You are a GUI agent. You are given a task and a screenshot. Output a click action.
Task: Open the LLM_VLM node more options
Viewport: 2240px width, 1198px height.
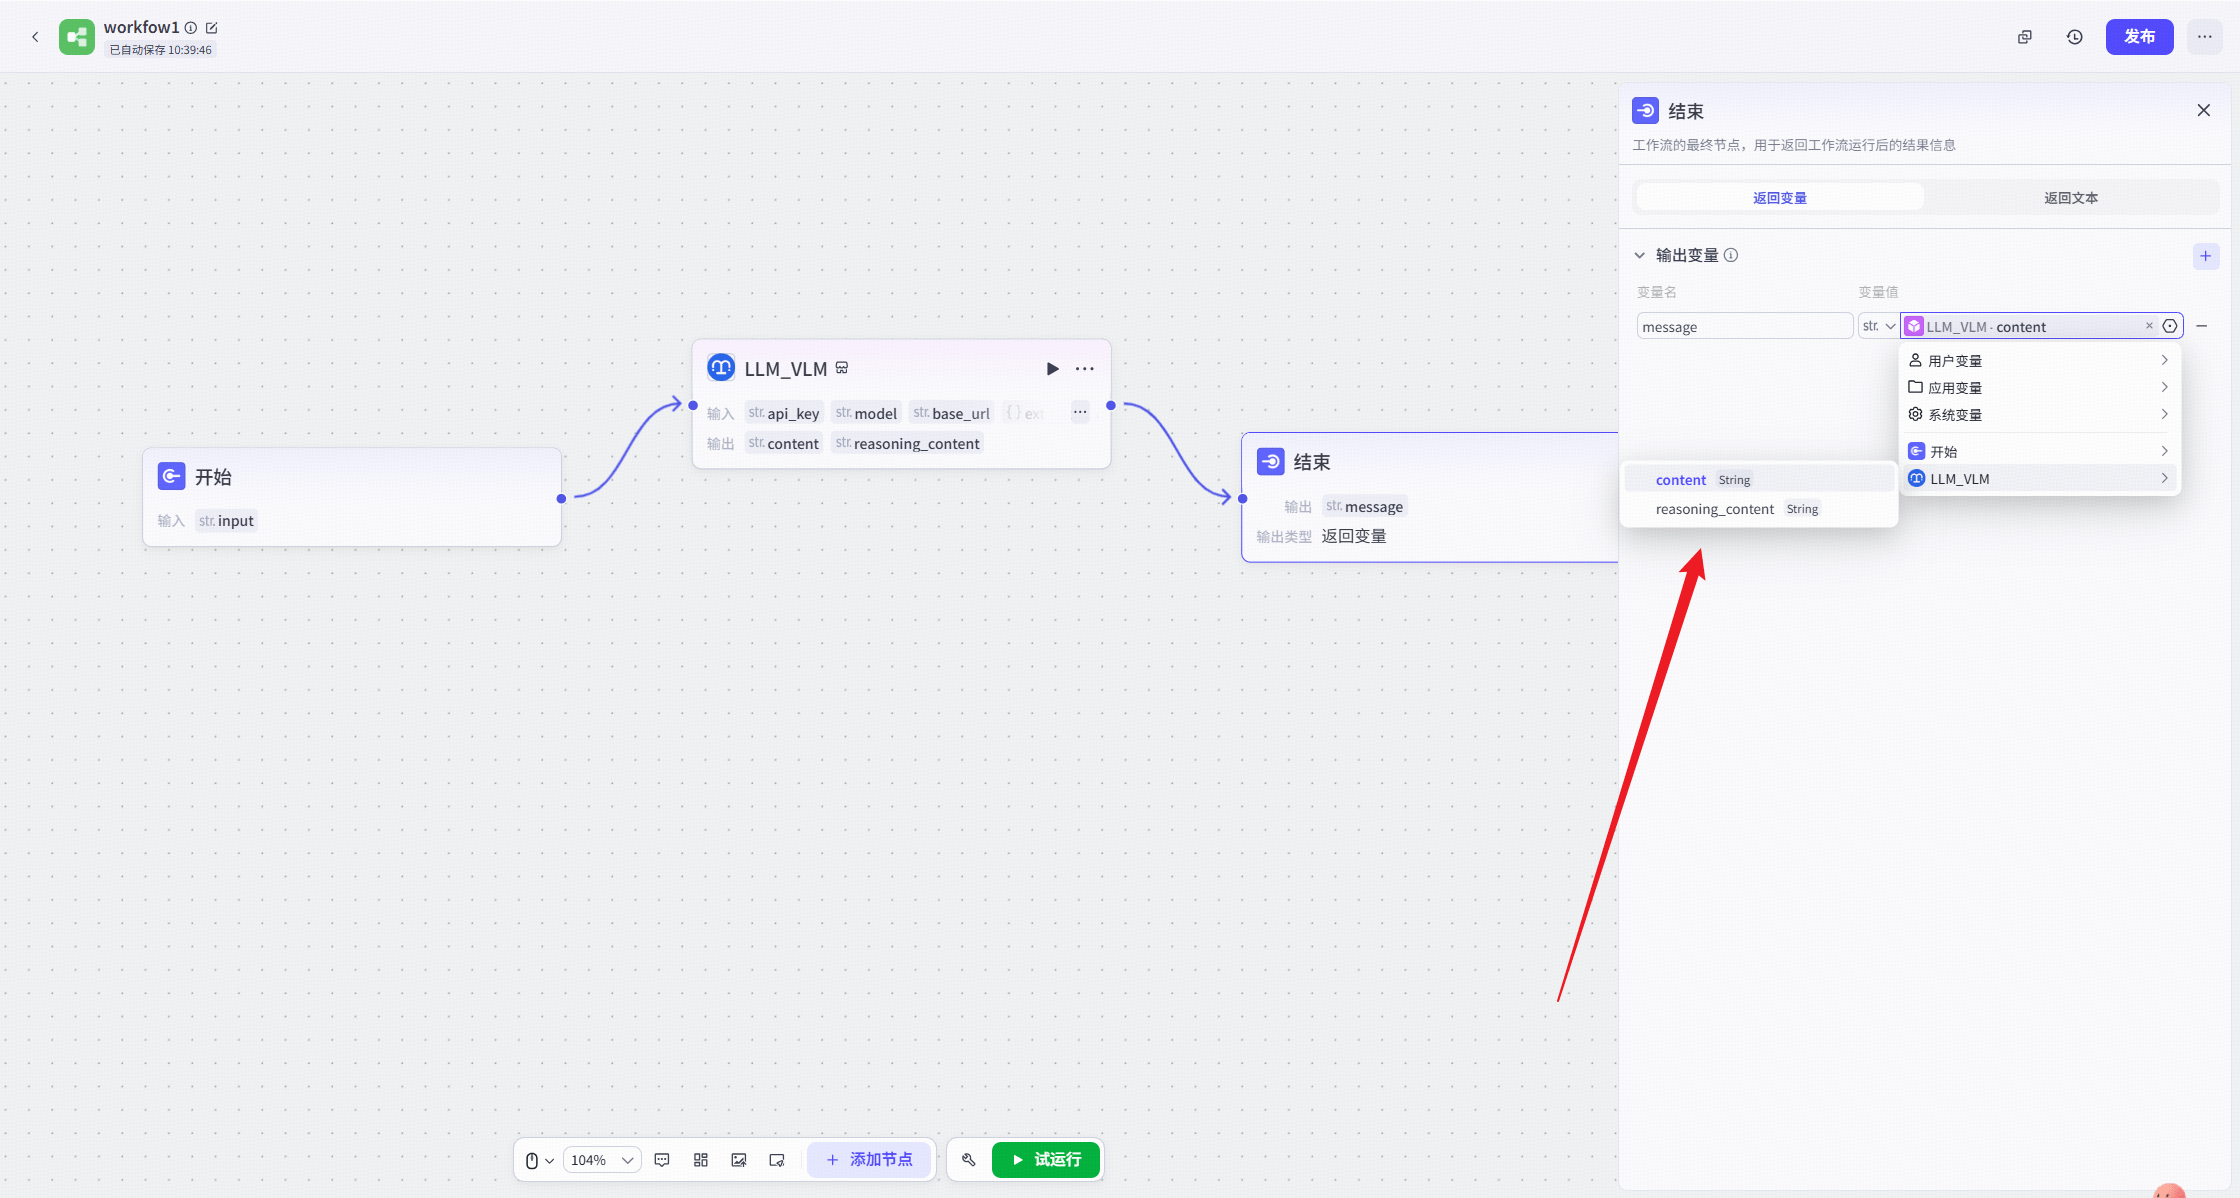[x=1085, y=369]
